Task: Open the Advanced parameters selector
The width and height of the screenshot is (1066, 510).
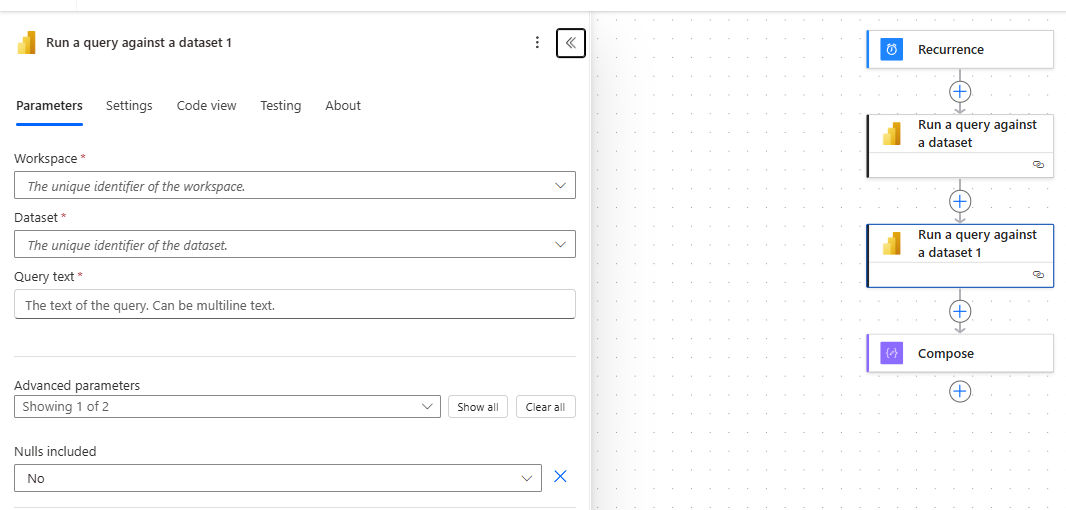Action: click(x=227, y=407)
